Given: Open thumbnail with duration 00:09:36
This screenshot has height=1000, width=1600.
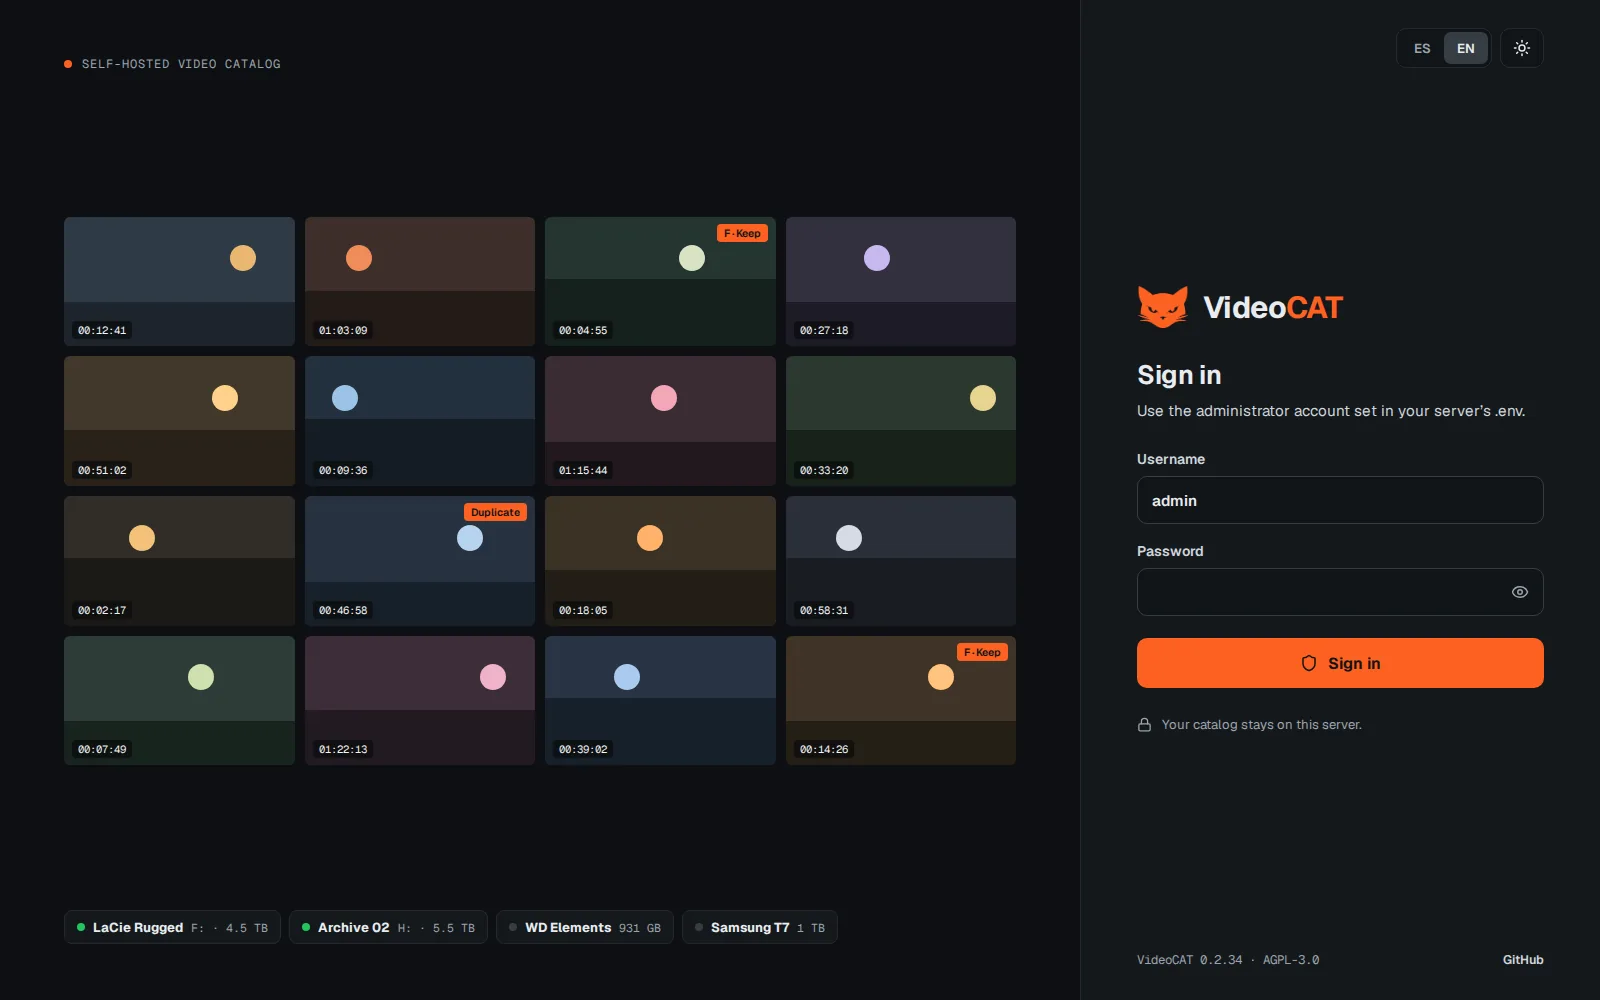Looking at the screenshot, I should (x=420, y=421).
